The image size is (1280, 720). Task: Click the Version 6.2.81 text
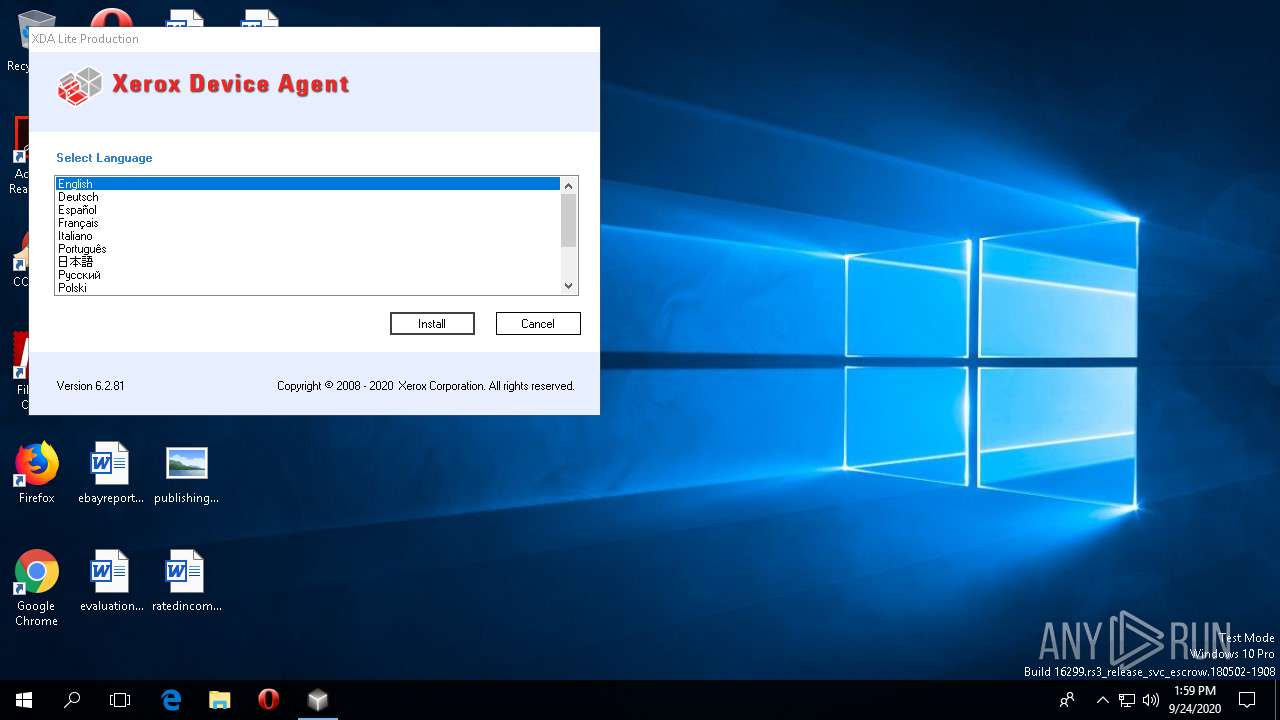pos(91,386)
